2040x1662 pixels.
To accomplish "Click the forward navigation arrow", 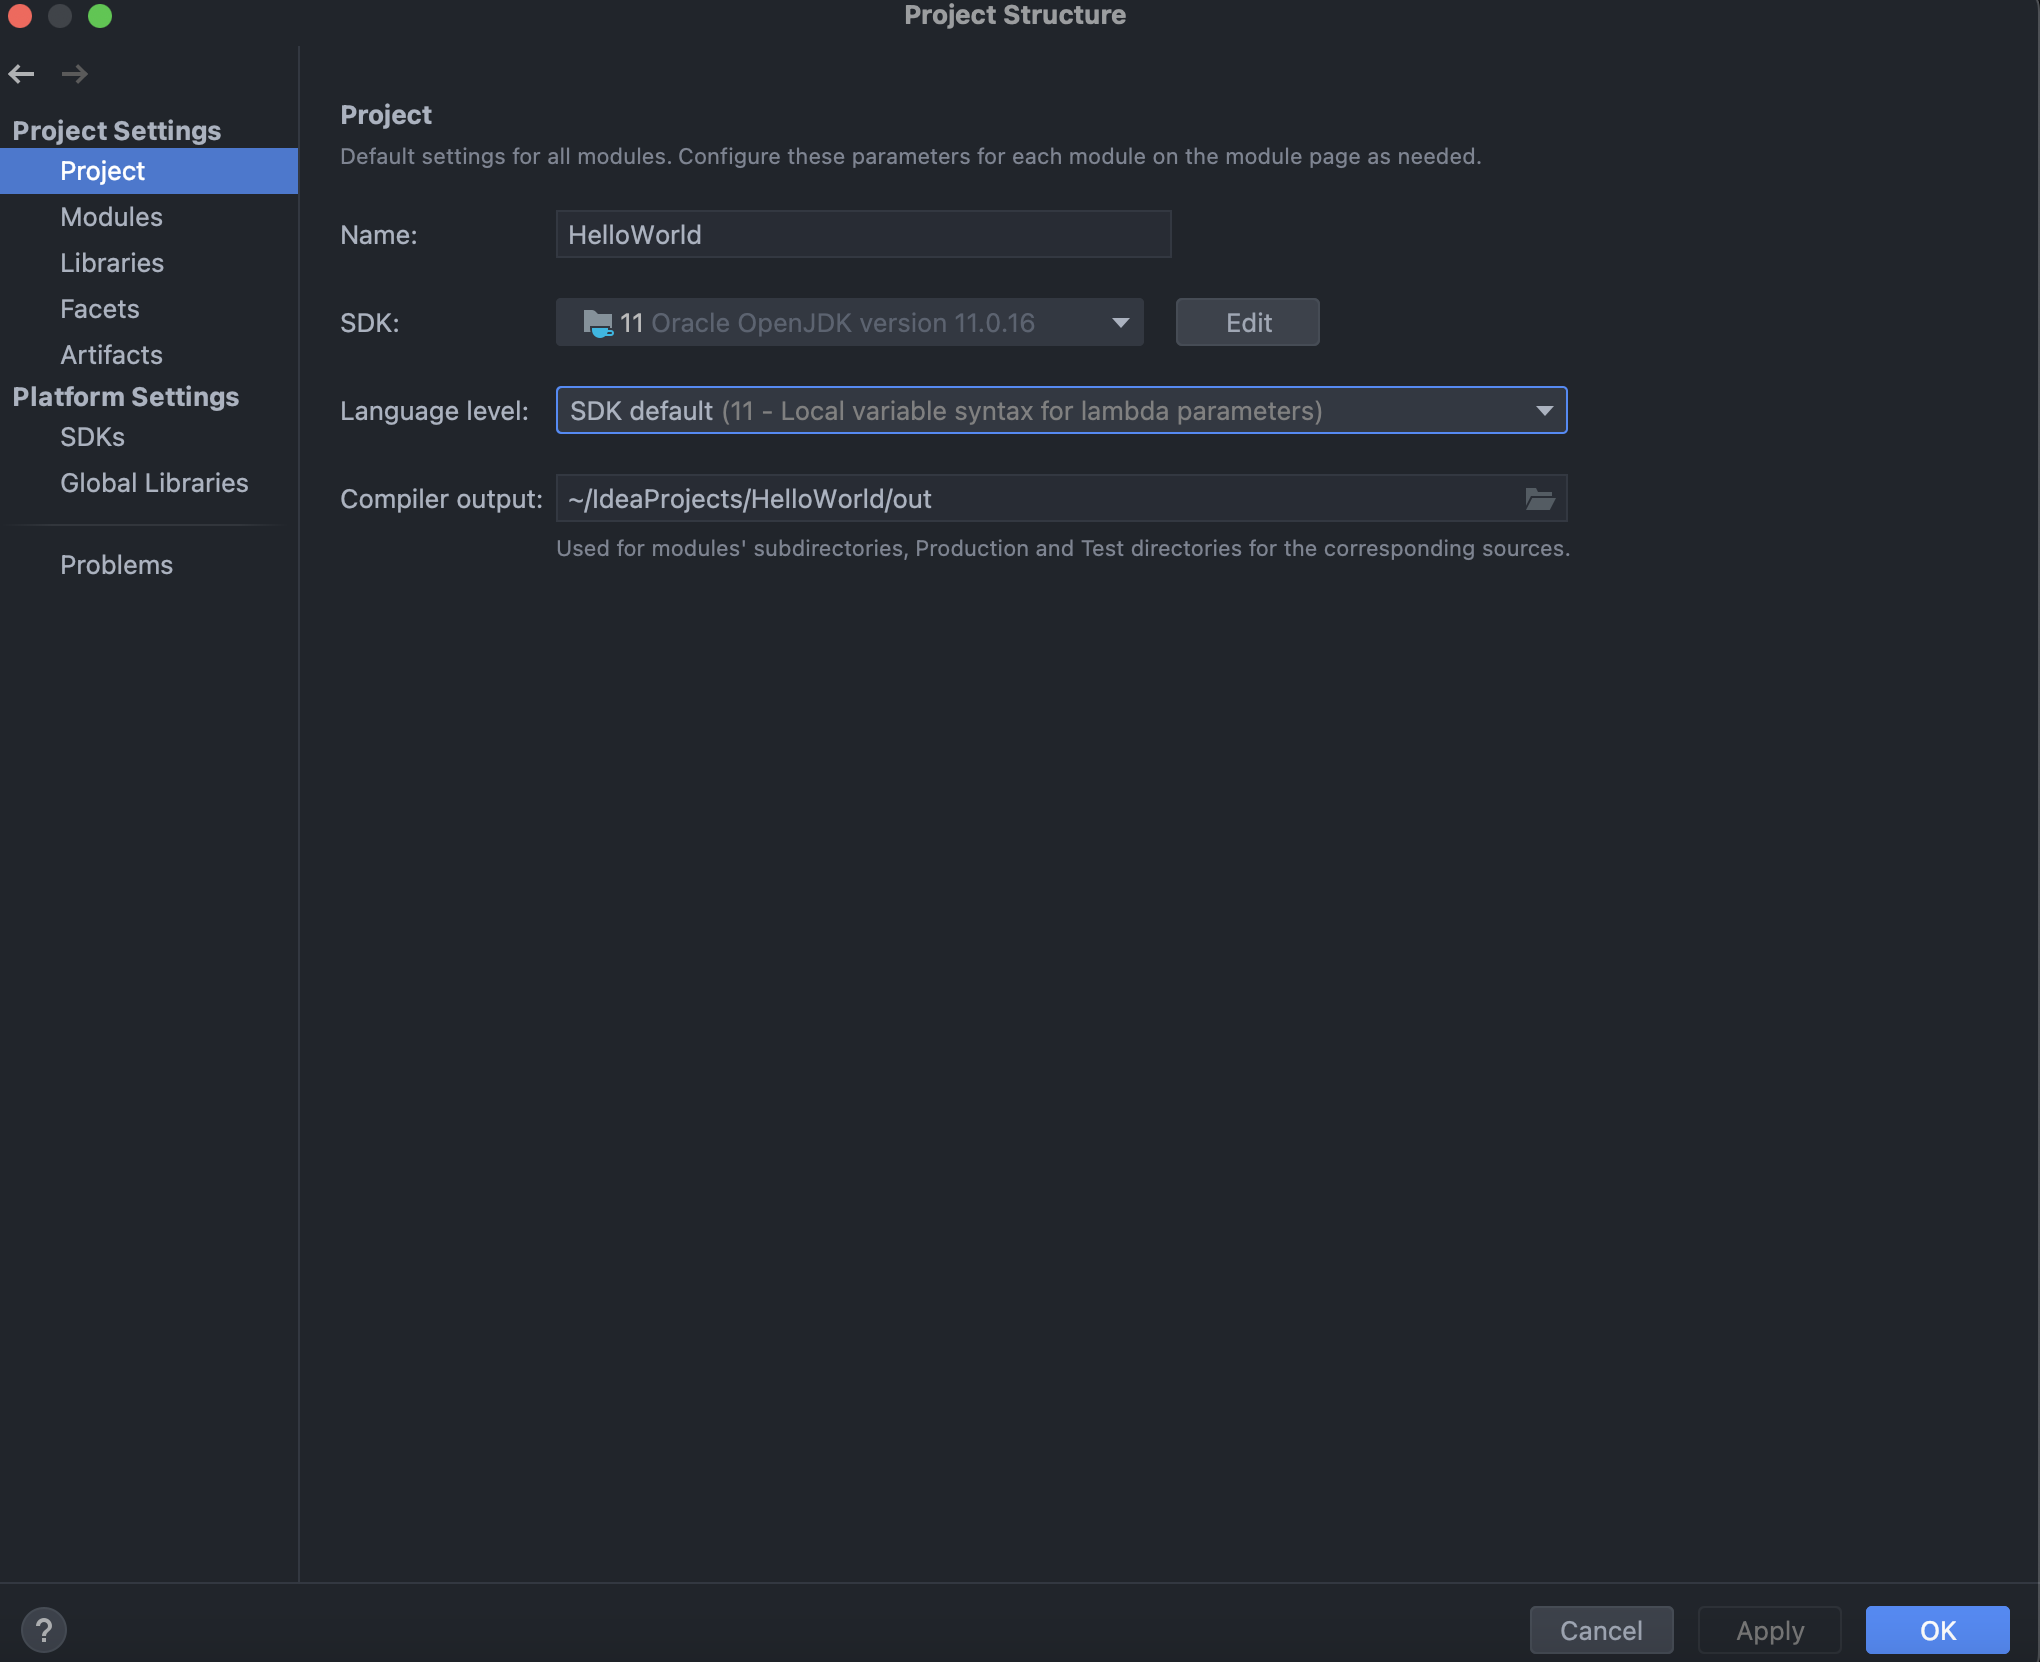I will (x=74, y=73).
